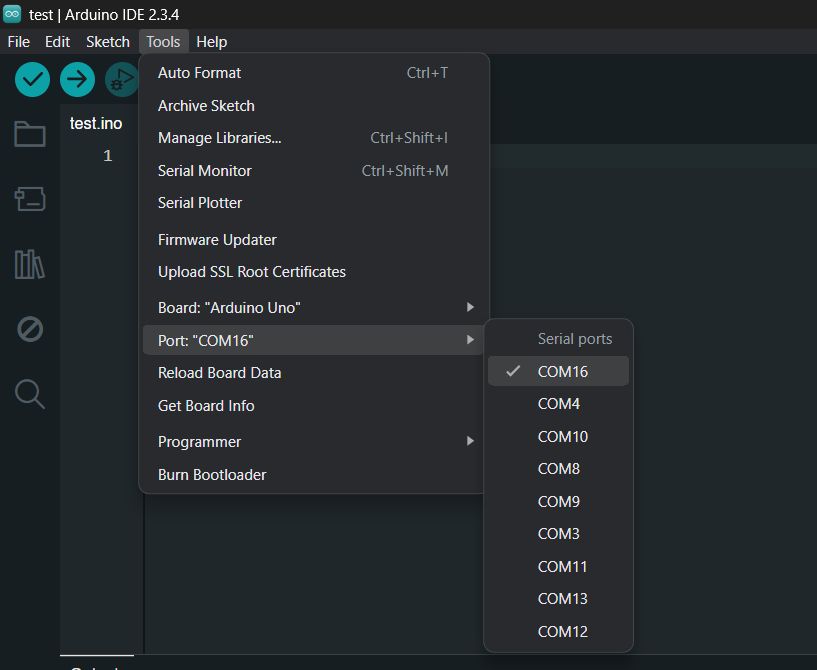Click line number 1 in editor gutter
Viewport: 817px width, 670px height.
point(107,156)
